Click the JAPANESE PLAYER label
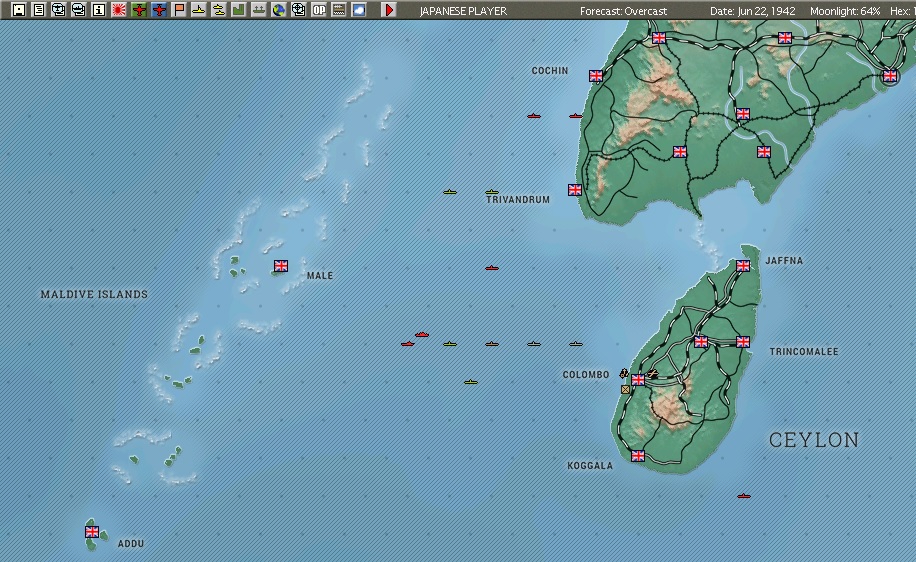This screenshot has height=562, width=916. tap(463, 11)
